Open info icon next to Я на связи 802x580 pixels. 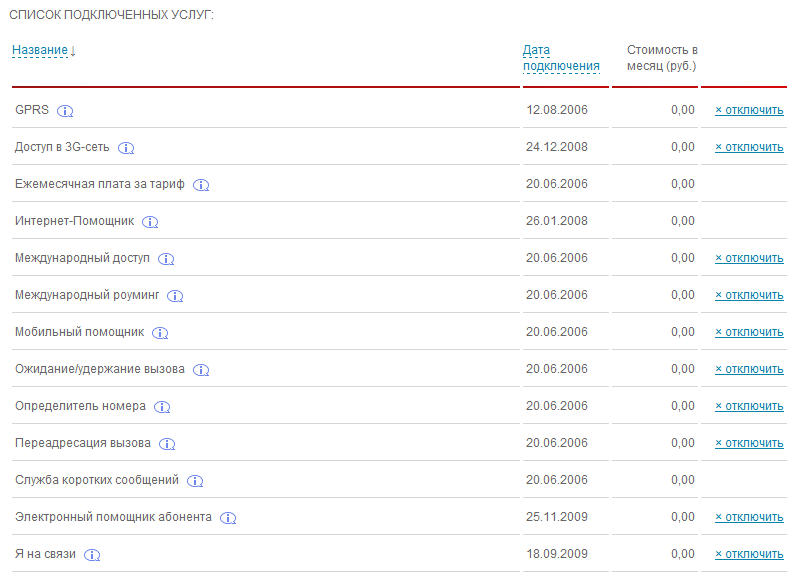pos(92,555)
